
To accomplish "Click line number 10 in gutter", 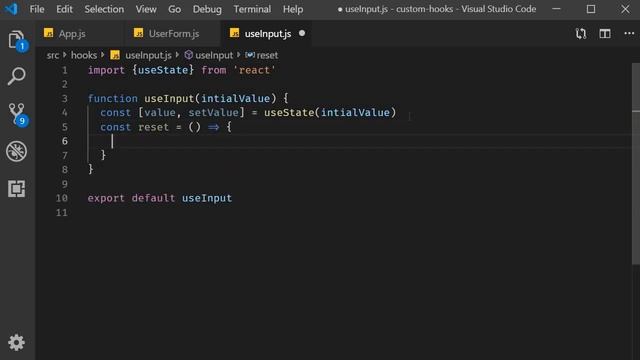I will pyautogui.click(x=62, y=198).
